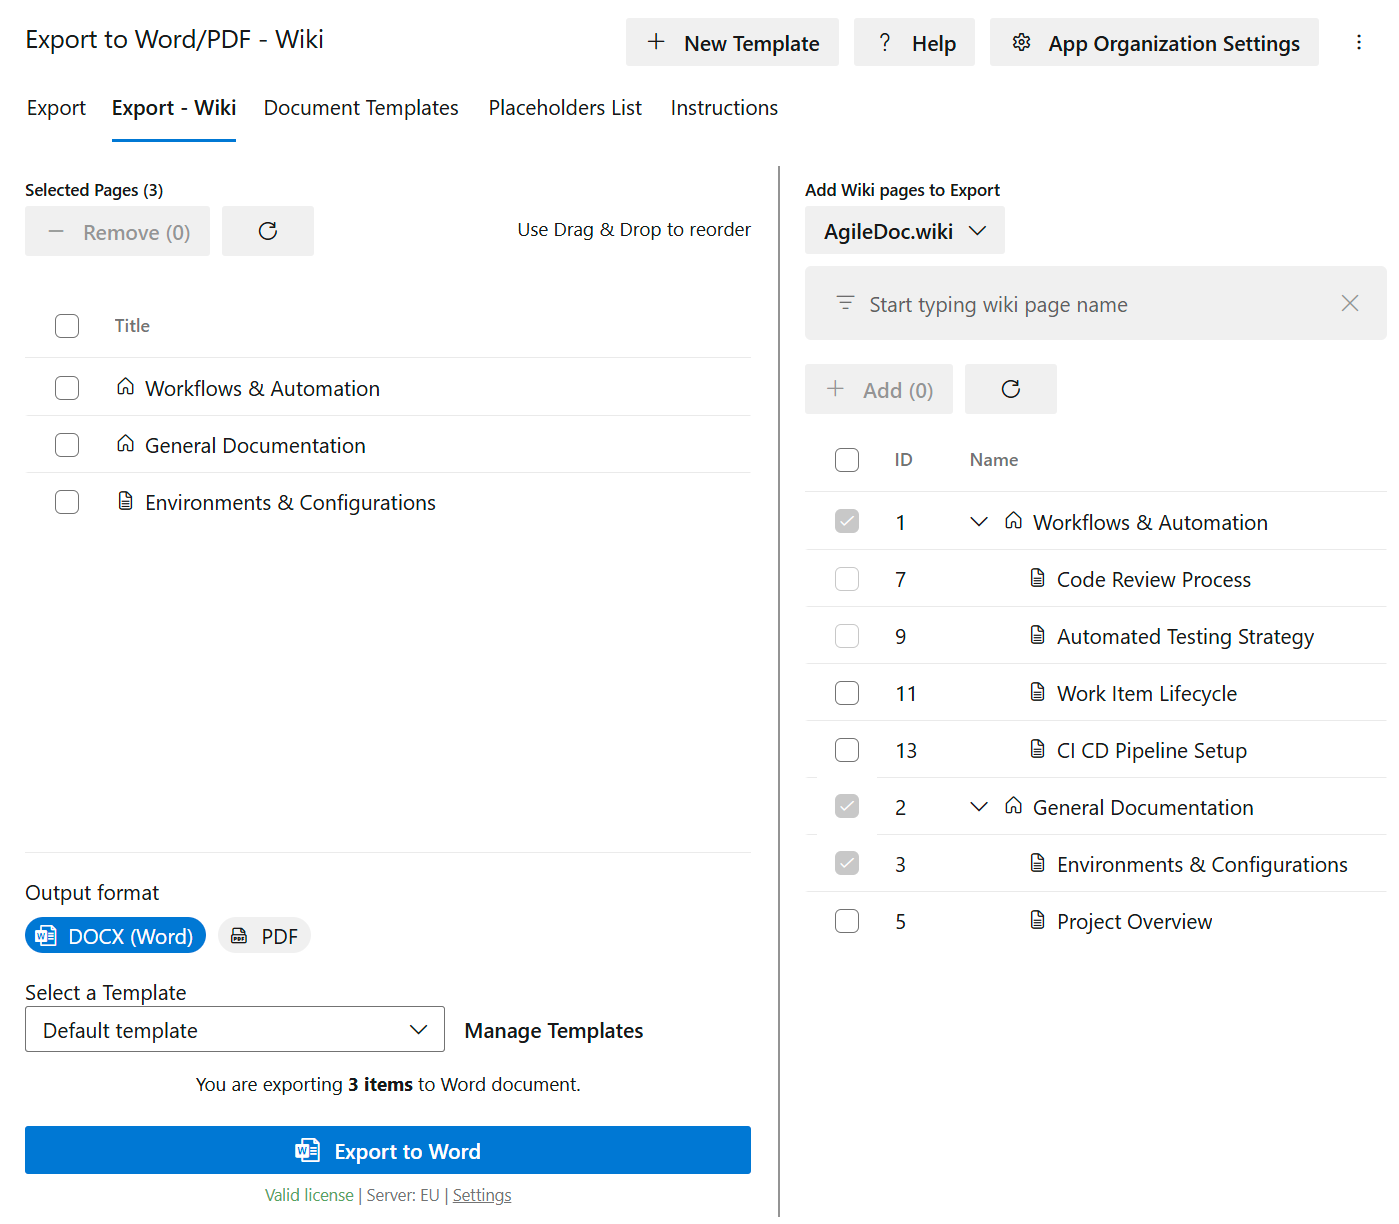This screenshot has height=1224, width=1399.
Task: Click the filter icon in the wiki search box
Action: [845, 303]
